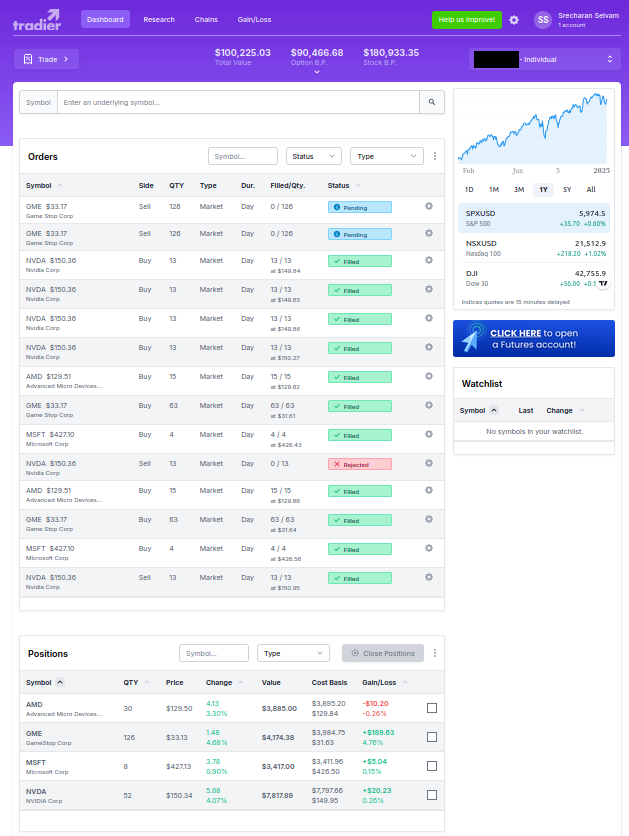Open gear for rejected NVDA sell order
Viewport: 629px width, 836px height.
(x=429, y=463)
